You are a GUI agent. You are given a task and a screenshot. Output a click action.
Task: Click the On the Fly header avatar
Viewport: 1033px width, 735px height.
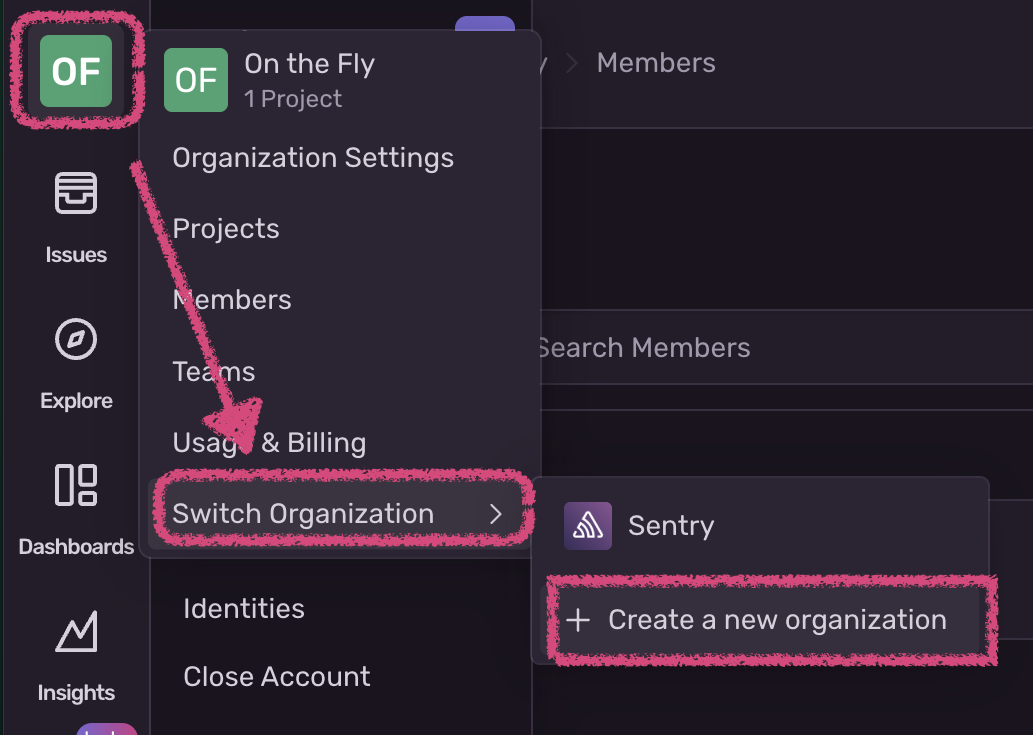(x=196, y=81)
